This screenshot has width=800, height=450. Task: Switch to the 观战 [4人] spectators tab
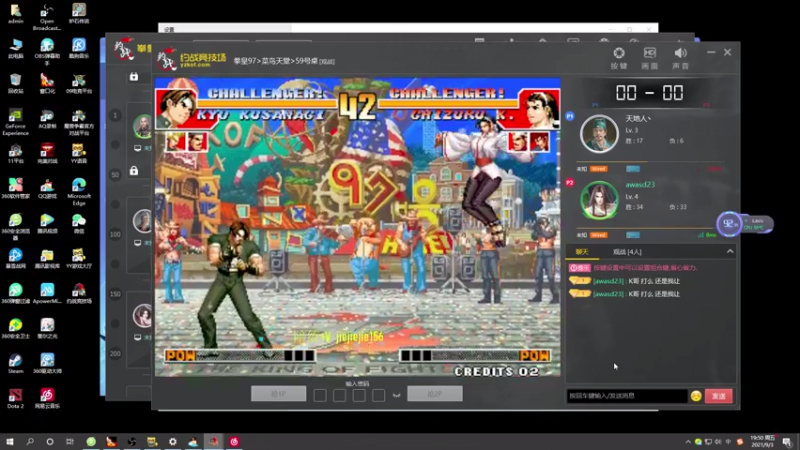click(x=627, y=252)
